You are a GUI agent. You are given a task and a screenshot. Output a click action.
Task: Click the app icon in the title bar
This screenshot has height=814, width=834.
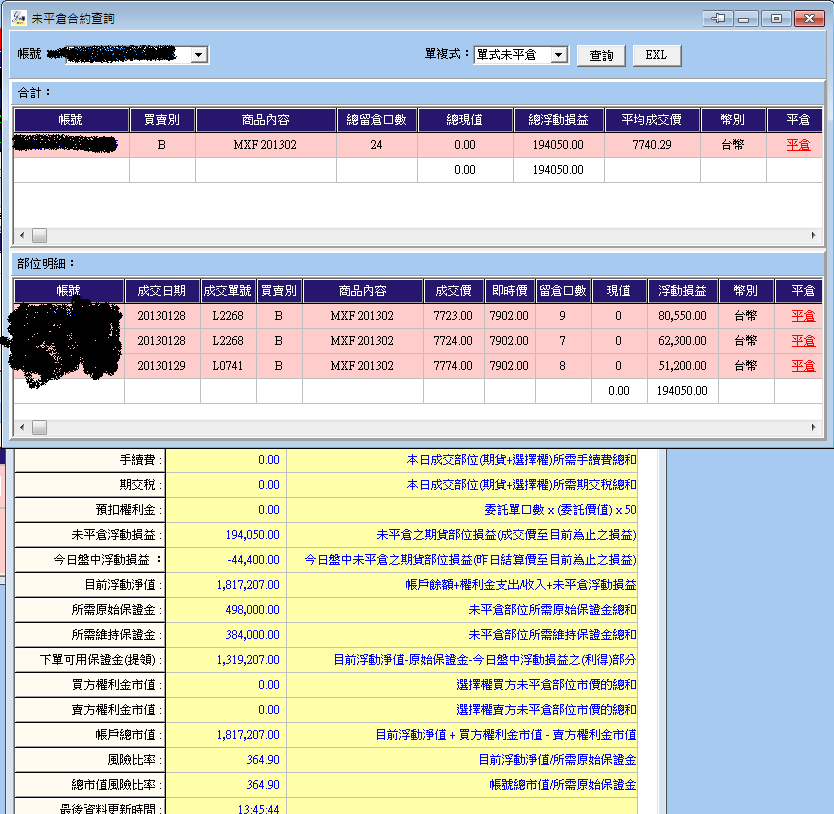click(18, 18)
